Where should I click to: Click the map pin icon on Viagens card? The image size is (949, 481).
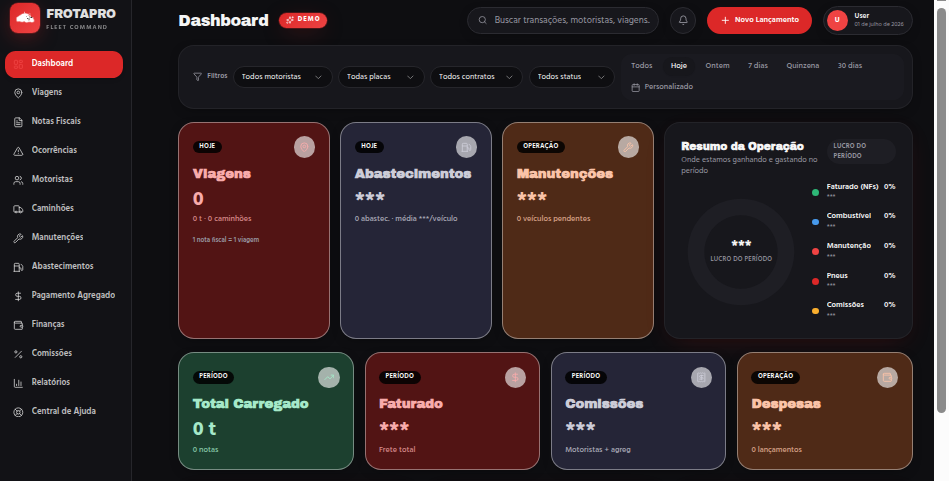coord(304,147)
